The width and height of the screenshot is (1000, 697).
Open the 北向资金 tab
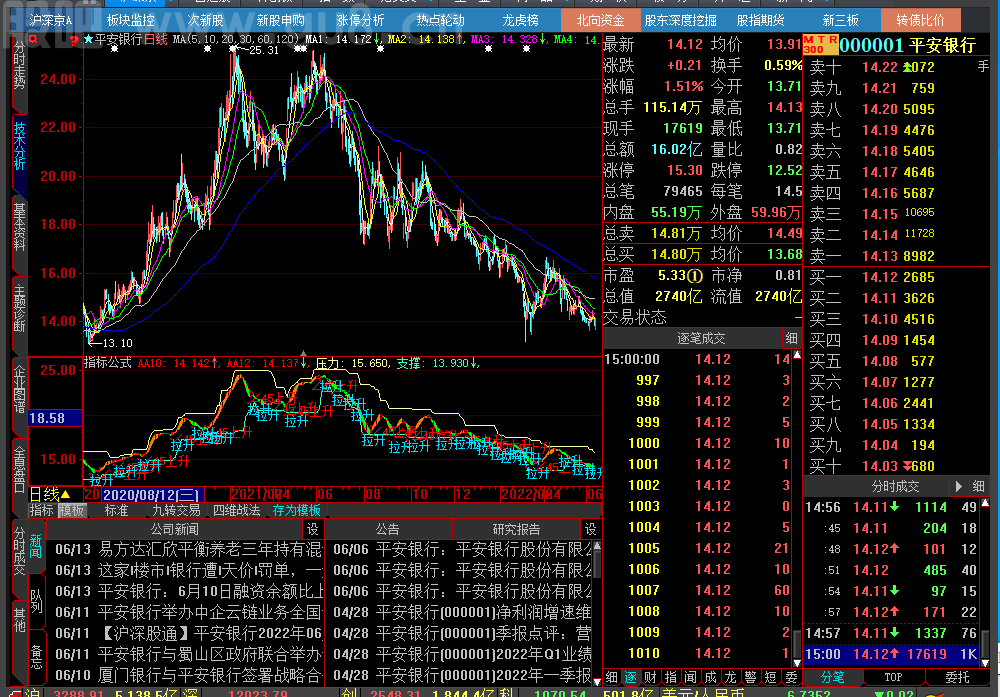click(600, 20)
